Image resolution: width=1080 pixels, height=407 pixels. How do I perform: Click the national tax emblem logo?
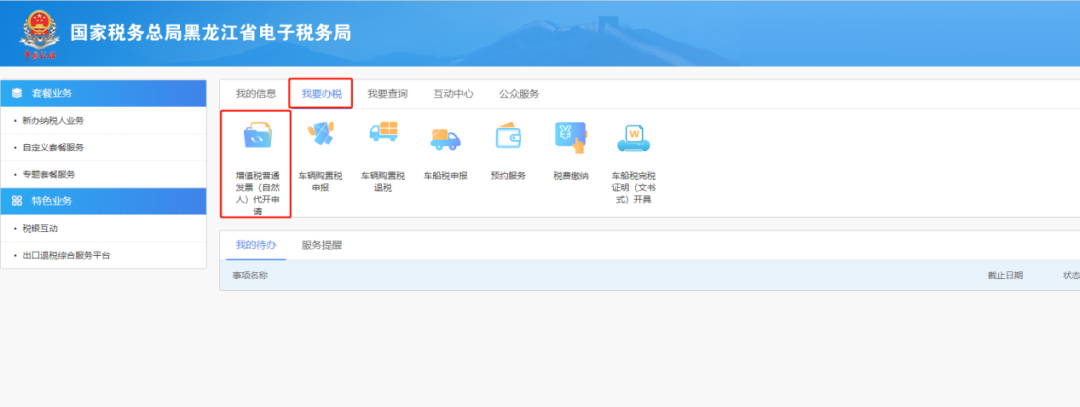pyautogui.click(x=39, y=34)
